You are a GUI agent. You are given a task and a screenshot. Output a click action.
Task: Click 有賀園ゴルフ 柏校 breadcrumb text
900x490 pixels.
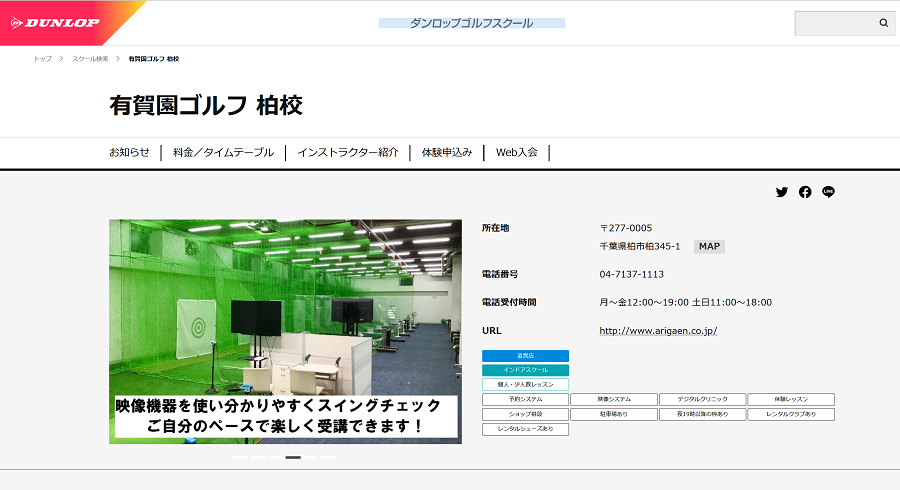[x=154, y=59]
